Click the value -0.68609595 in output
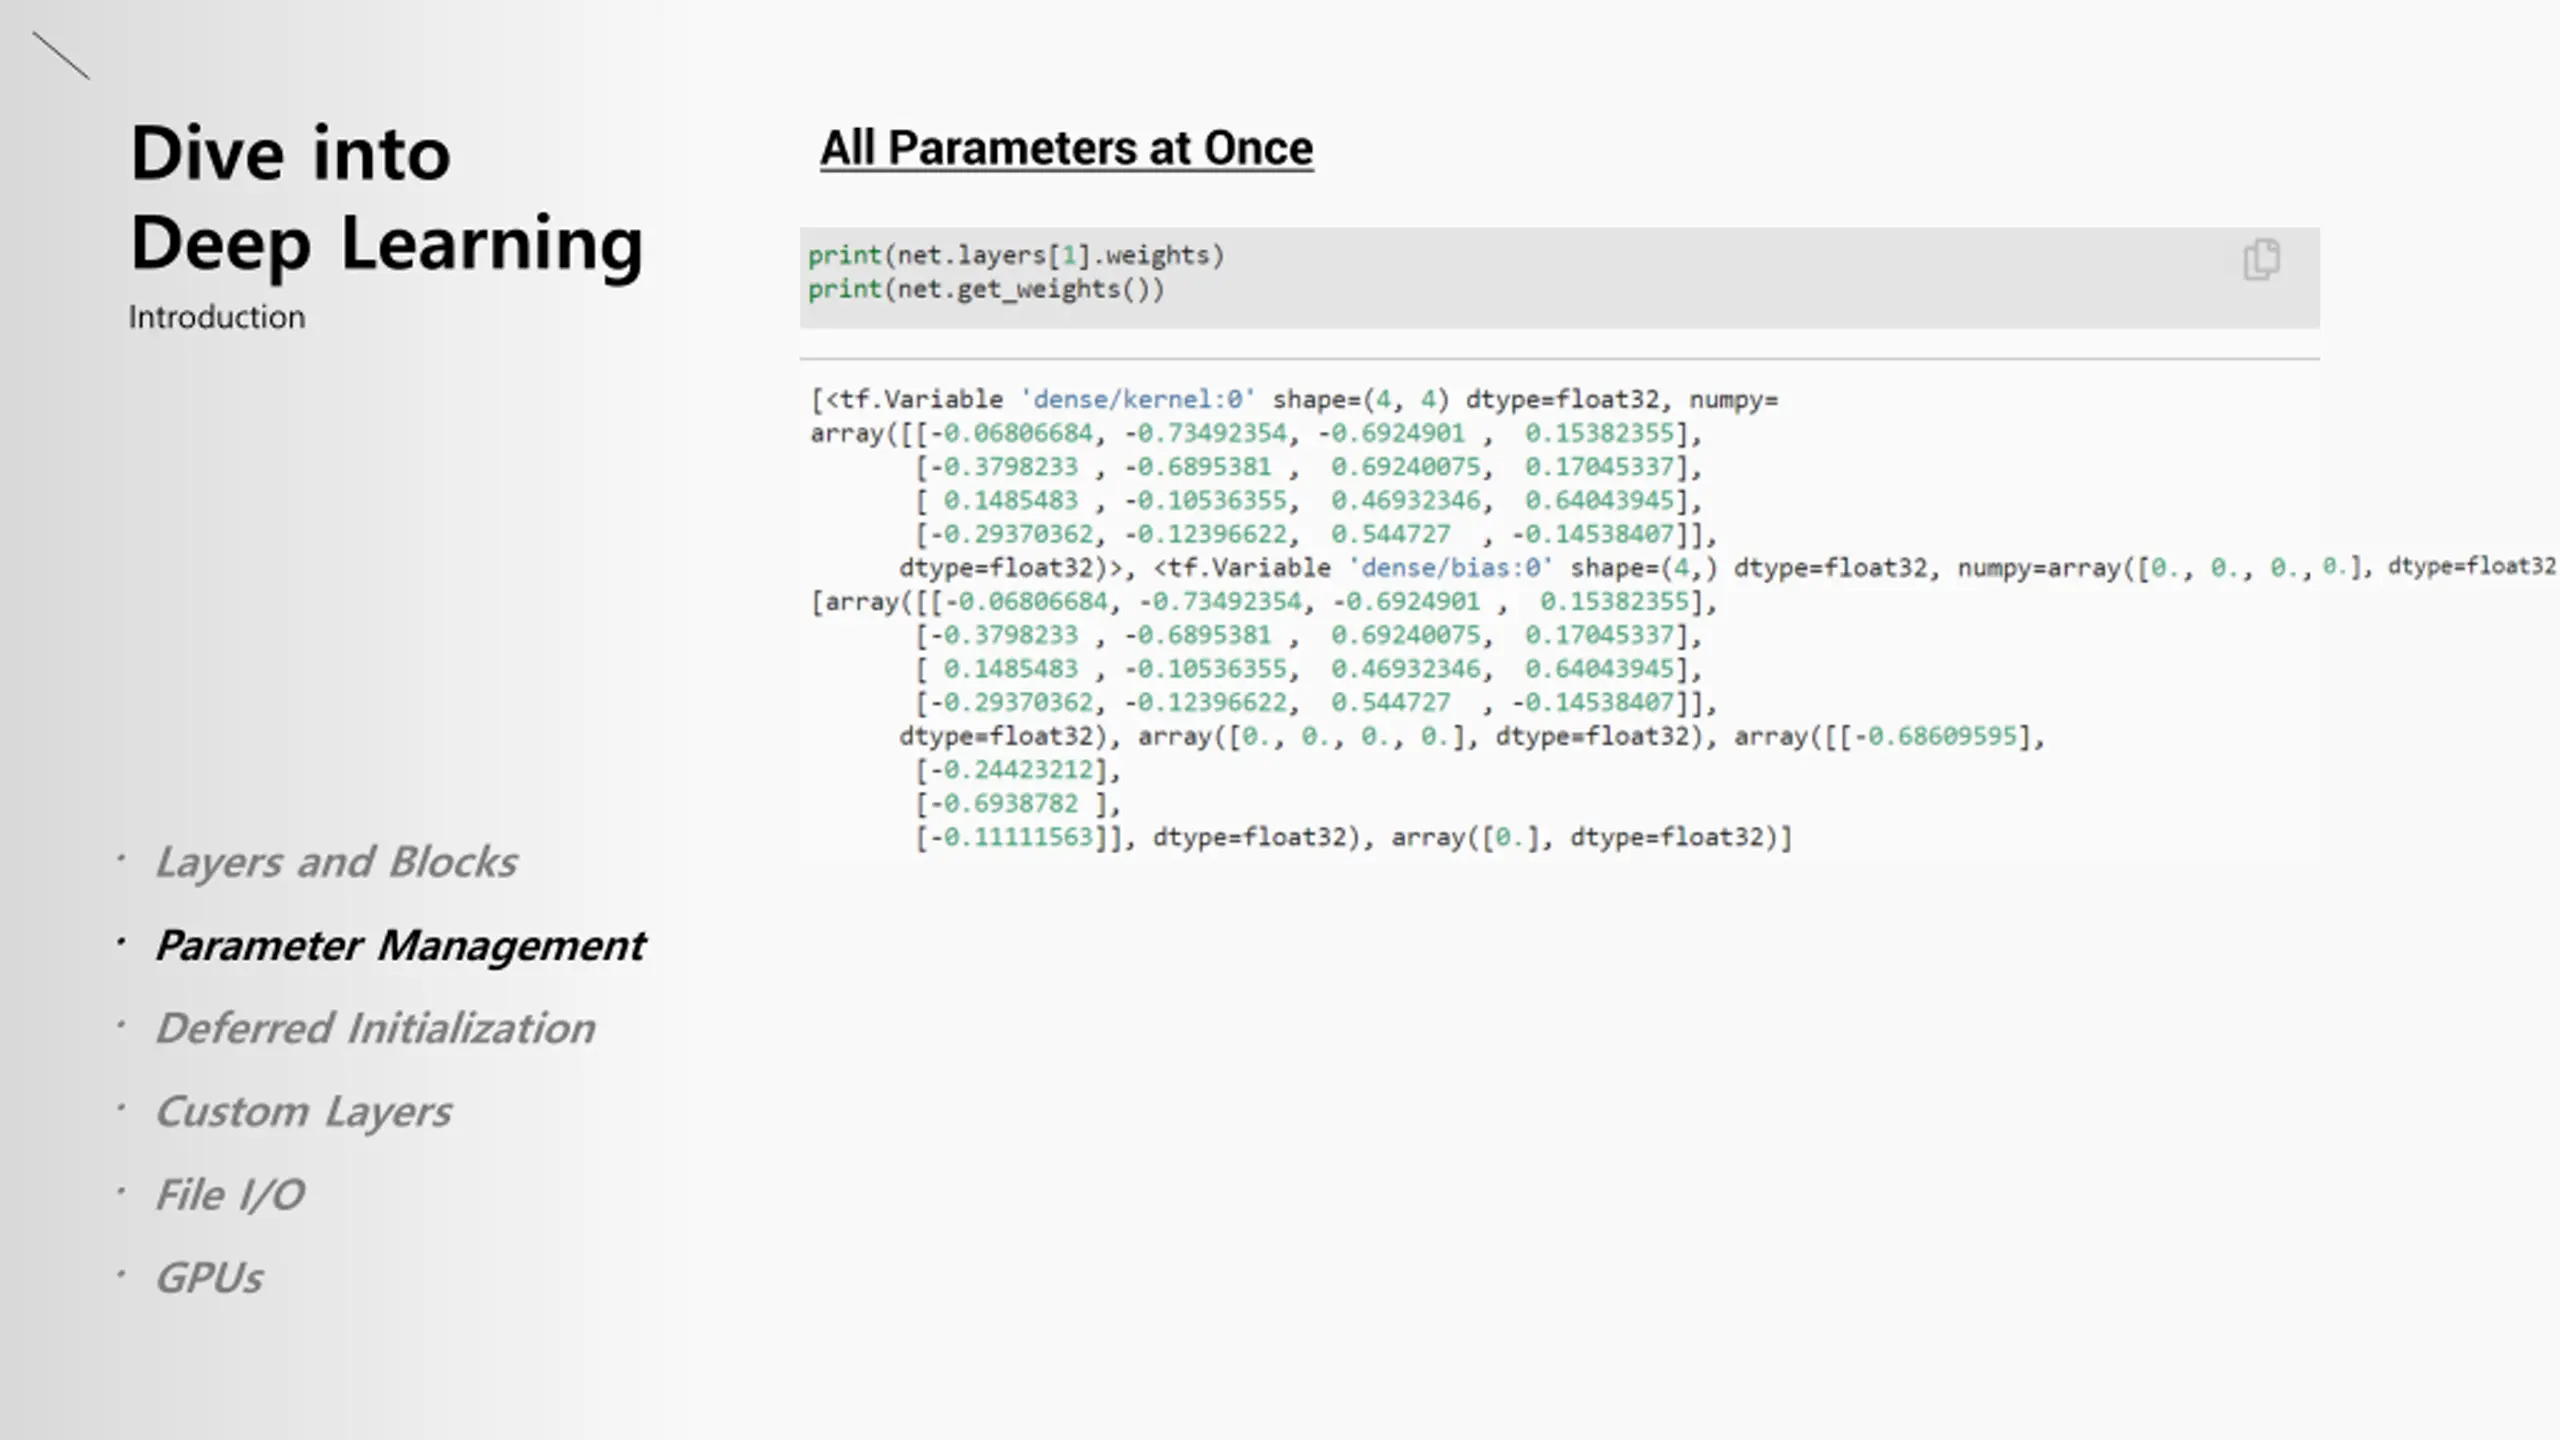 pyautogui.click(x=1935, y=736)
